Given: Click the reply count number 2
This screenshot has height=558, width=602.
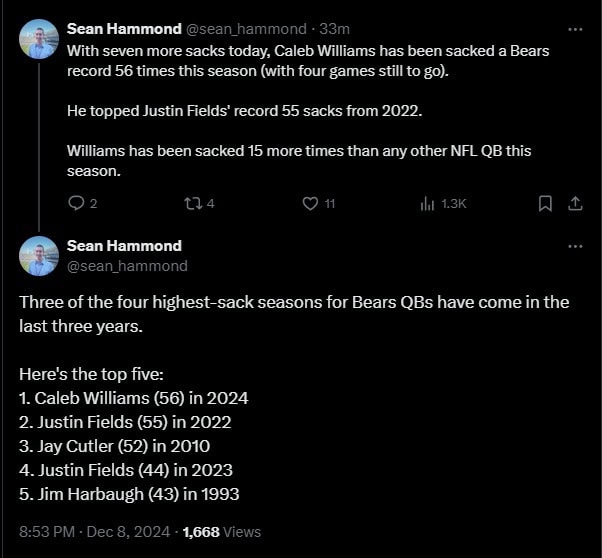Looking at the screenshot, I should pyautogui.click(x=94, y=203).
